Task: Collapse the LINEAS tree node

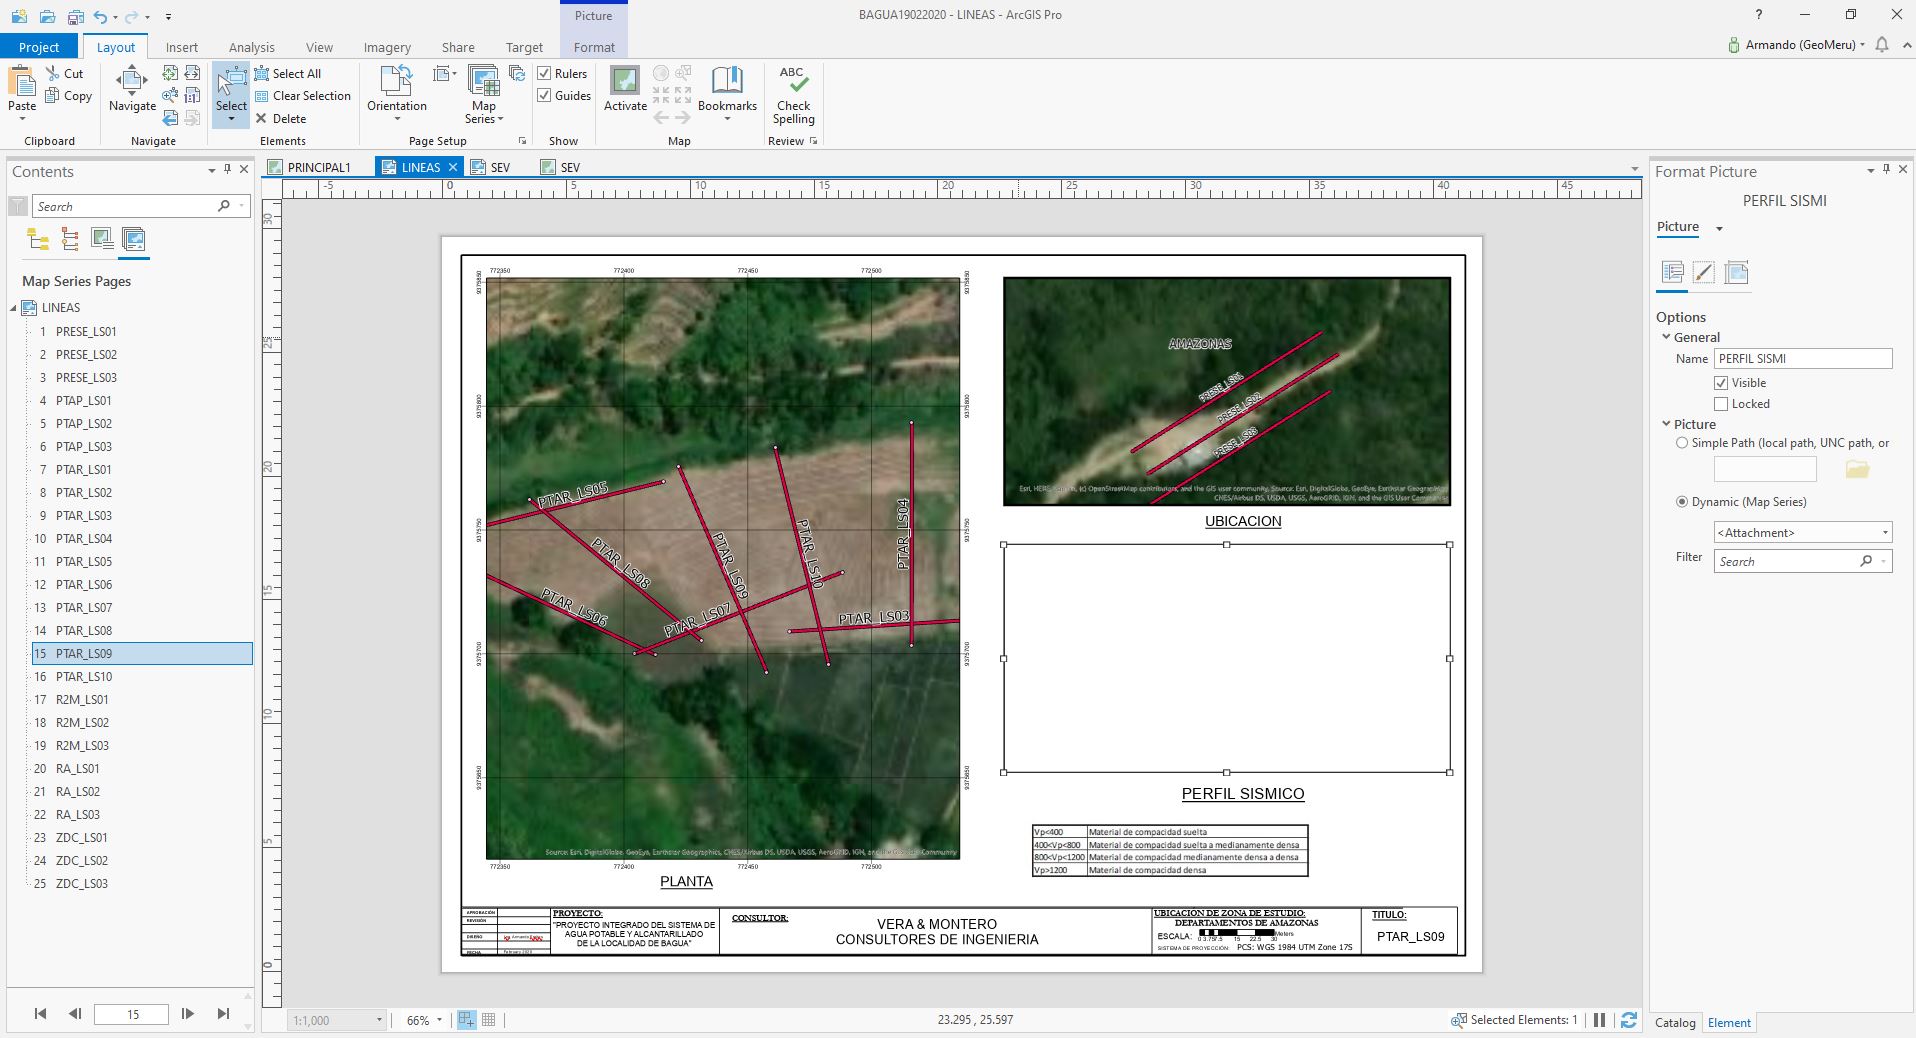Action: [14, 308]
